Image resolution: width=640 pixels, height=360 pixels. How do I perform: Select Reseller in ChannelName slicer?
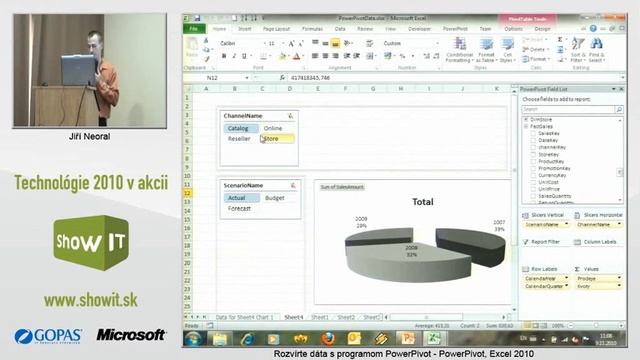click(241, 139)
